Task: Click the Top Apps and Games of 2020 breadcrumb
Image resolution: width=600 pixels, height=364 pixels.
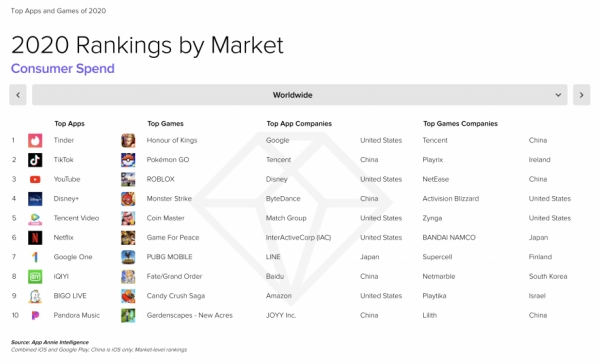Action: 58,11
